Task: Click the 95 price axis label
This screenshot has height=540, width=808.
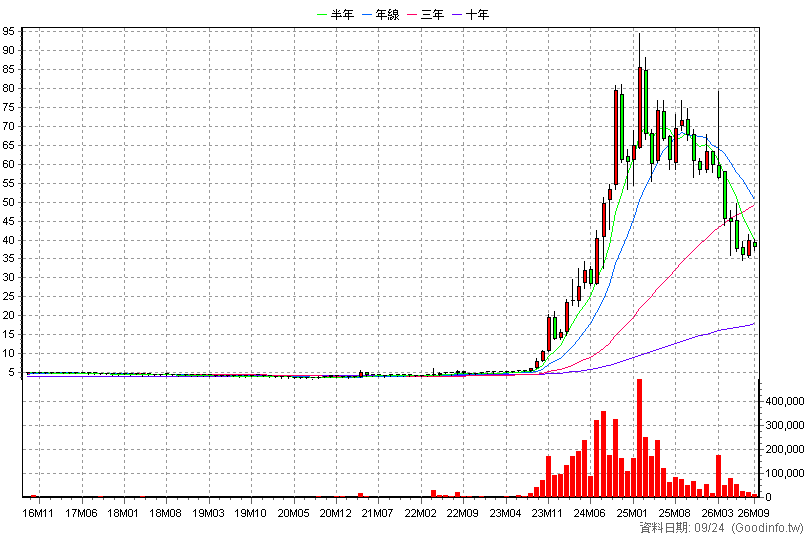Action: click(x=9, y=32)
